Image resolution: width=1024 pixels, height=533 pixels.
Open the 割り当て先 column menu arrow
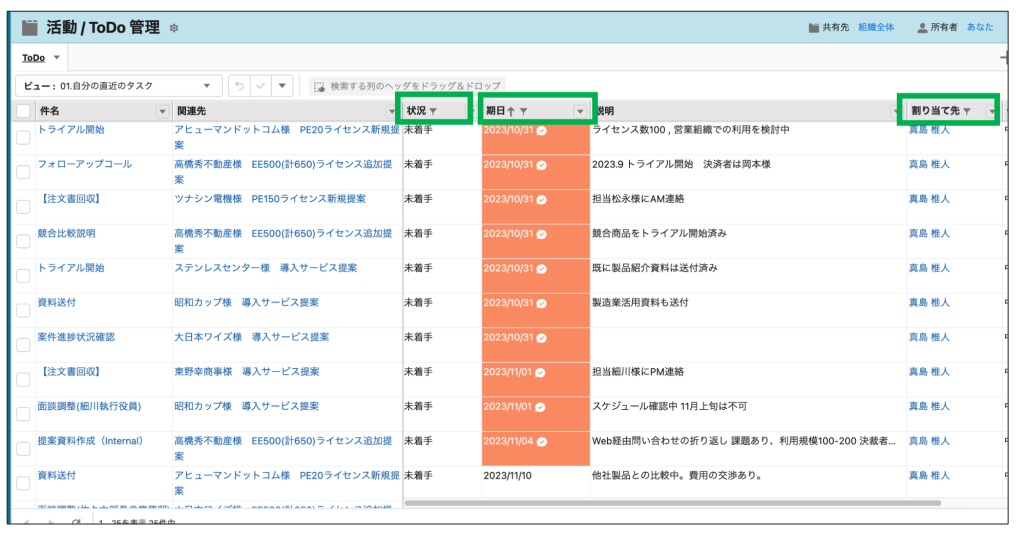(x=992, y=112)
